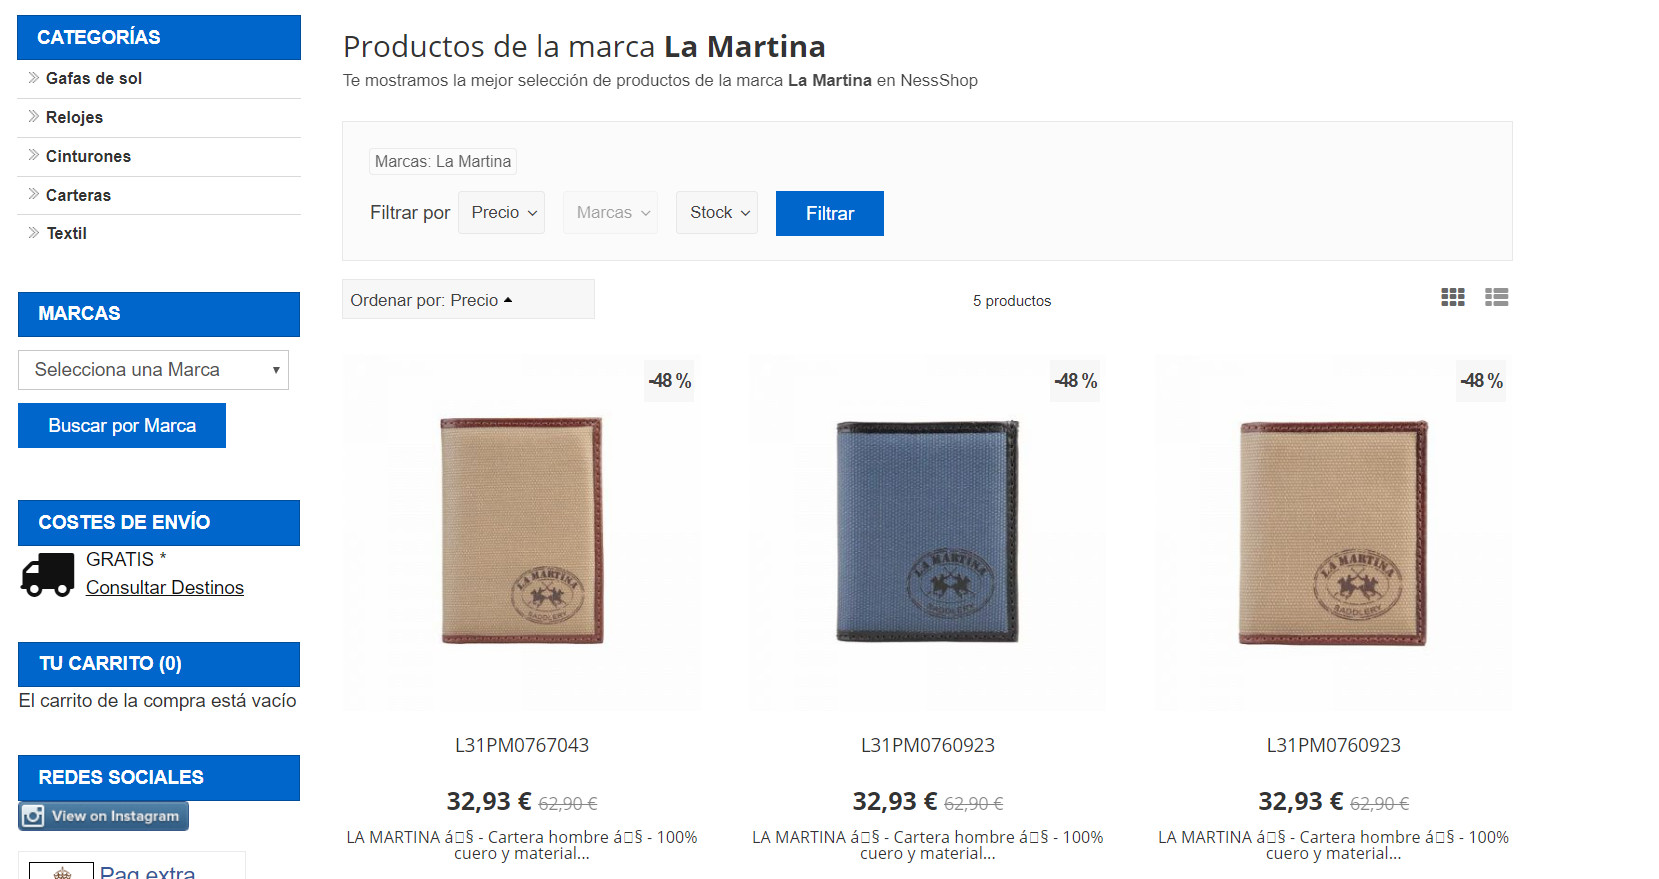The width and height of the screenshot is (1659, 879).
Task: Select the Relojes category
Action: [73, 117]
